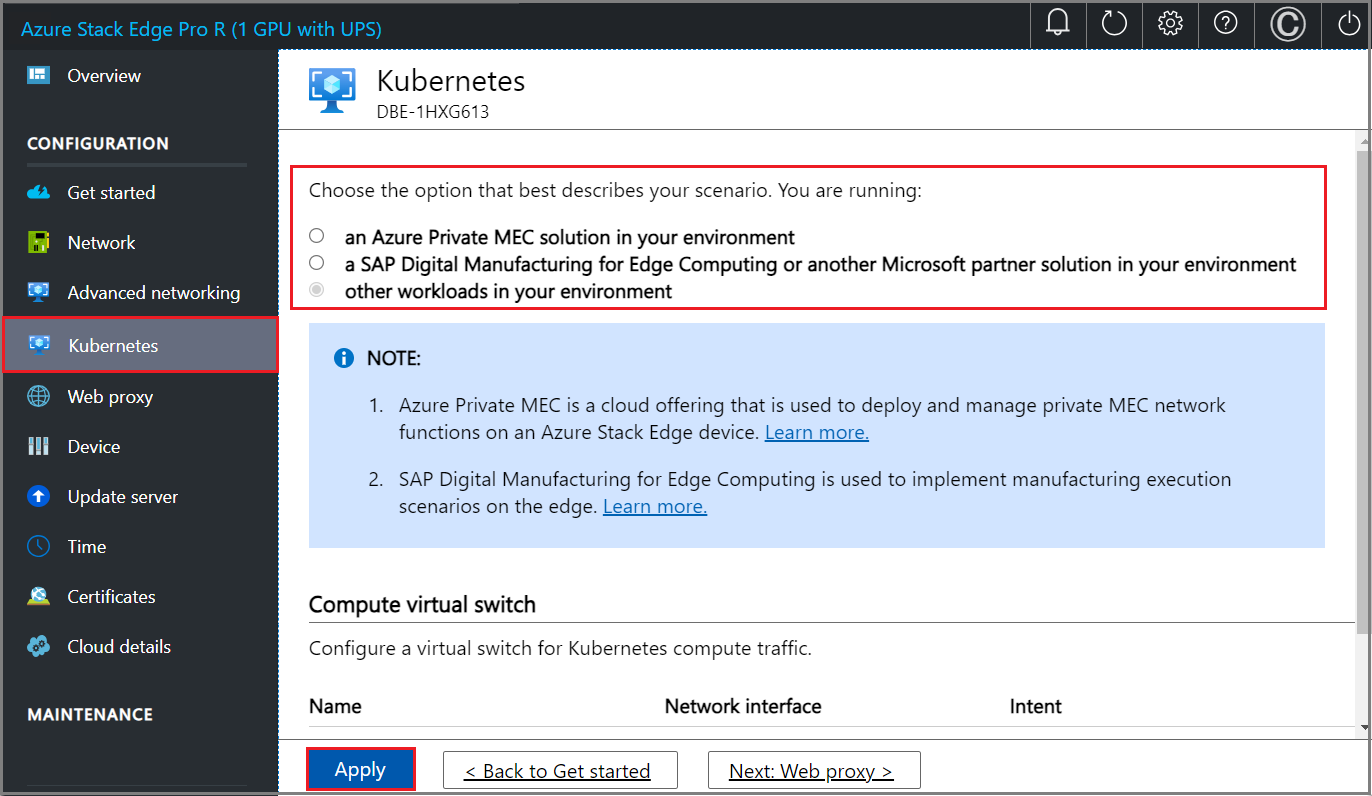
Task: Open the SAP Edge Computing Learn more link
Action: coord(654,506)
